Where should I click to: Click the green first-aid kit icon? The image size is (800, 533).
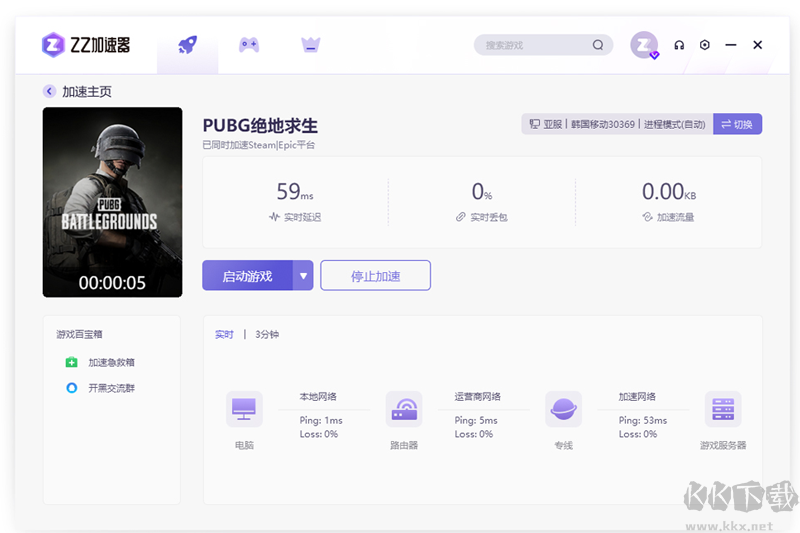pyautogui.click(x=71, y=362)
